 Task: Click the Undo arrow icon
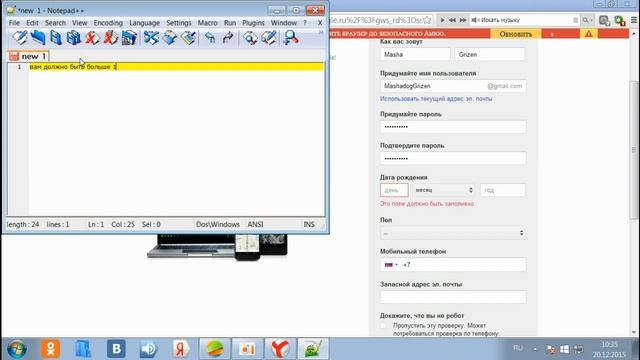pos(210,38)
